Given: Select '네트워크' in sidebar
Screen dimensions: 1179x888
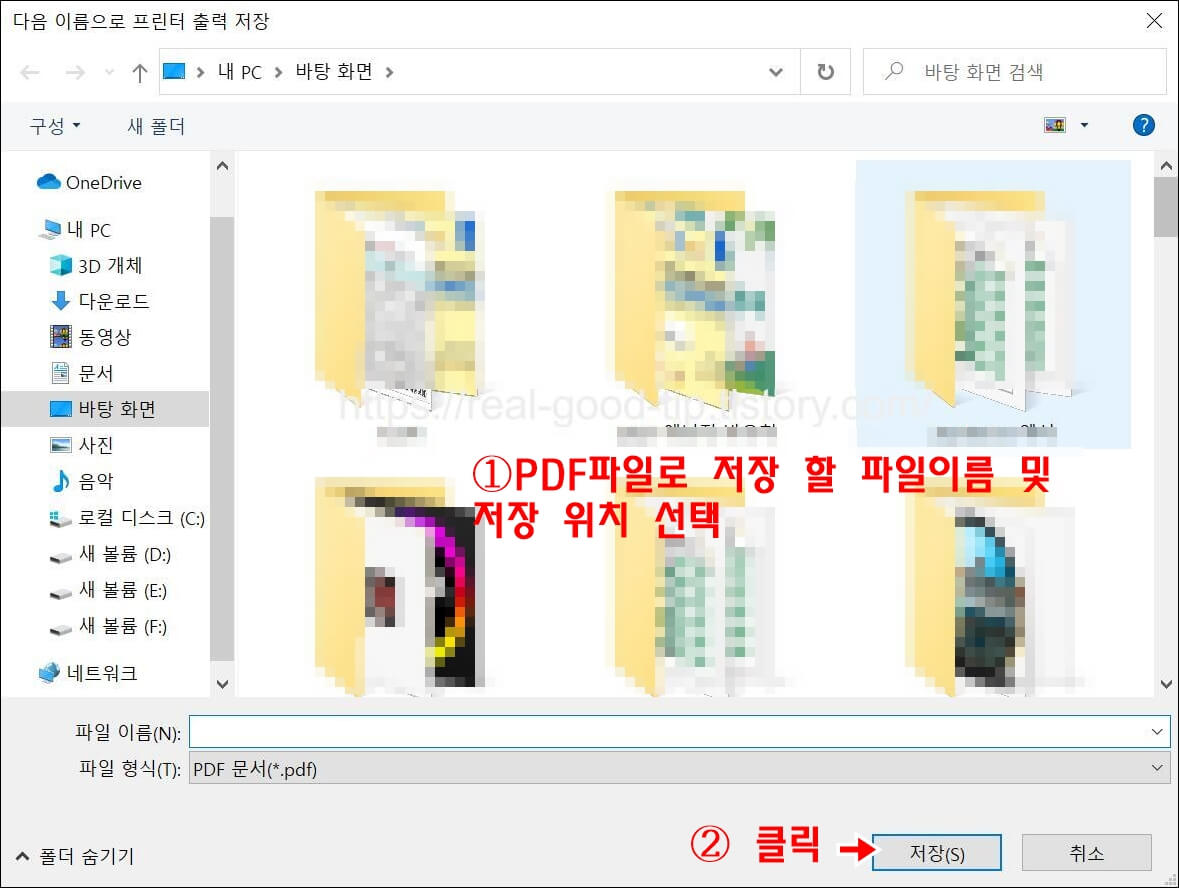Looking at the screenshot, I should tap(102, 673).
